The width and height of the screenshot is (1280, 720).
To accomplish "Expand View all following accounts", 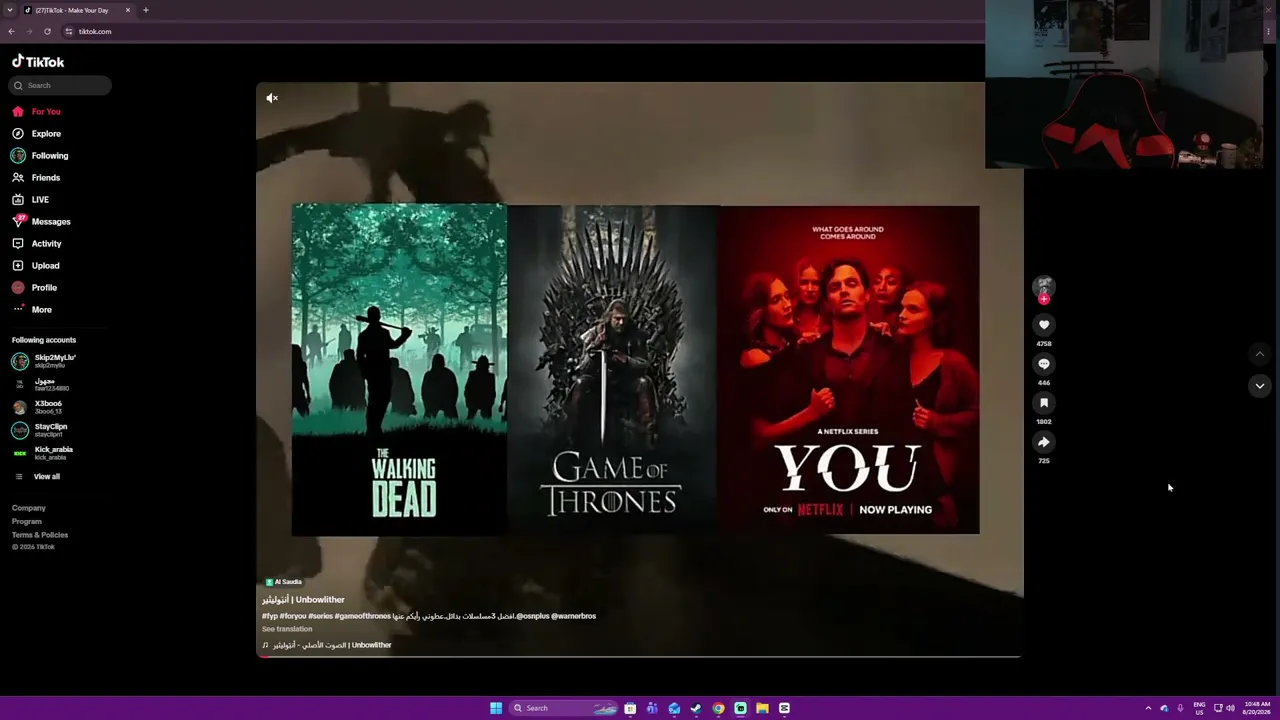I will (38, 477).
